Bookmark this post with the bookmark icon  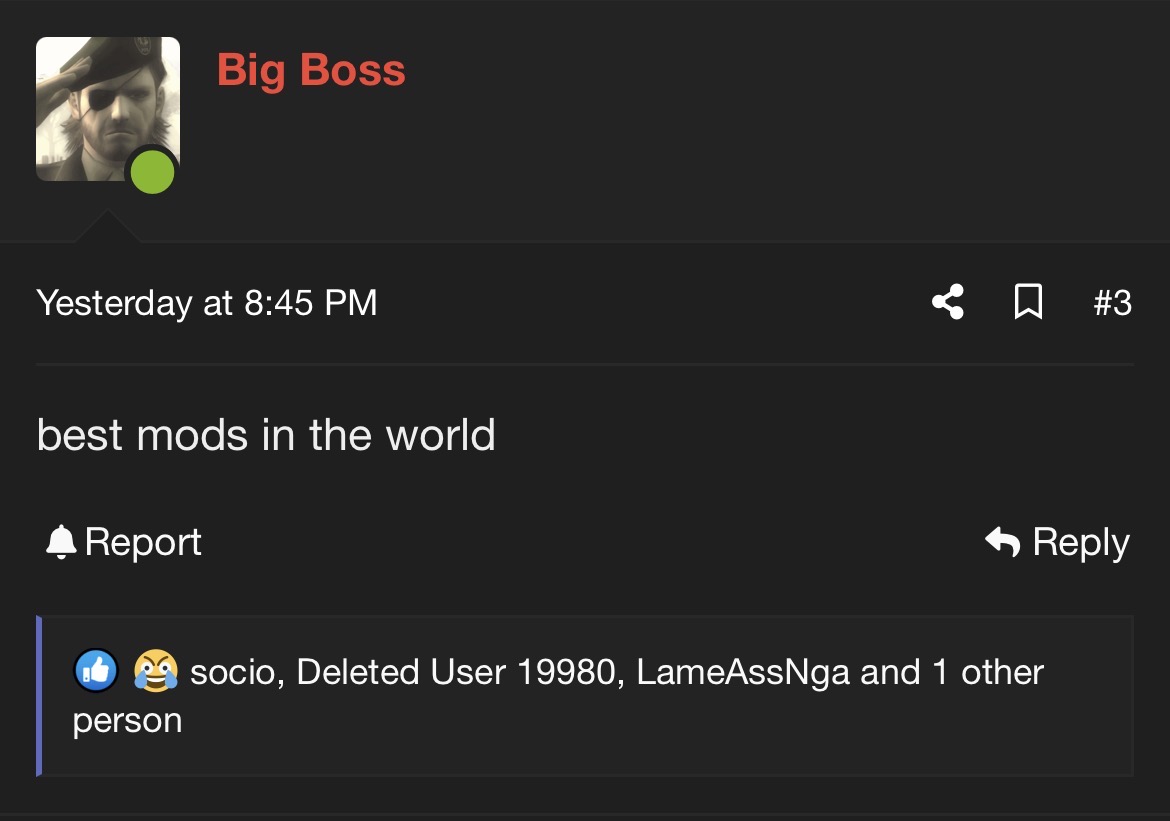coord(1028,302)
